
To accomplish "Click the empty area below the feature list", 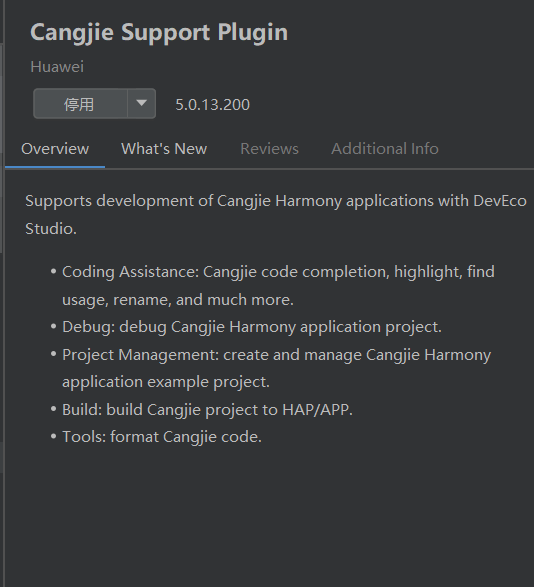I will (x=270, y=517).
